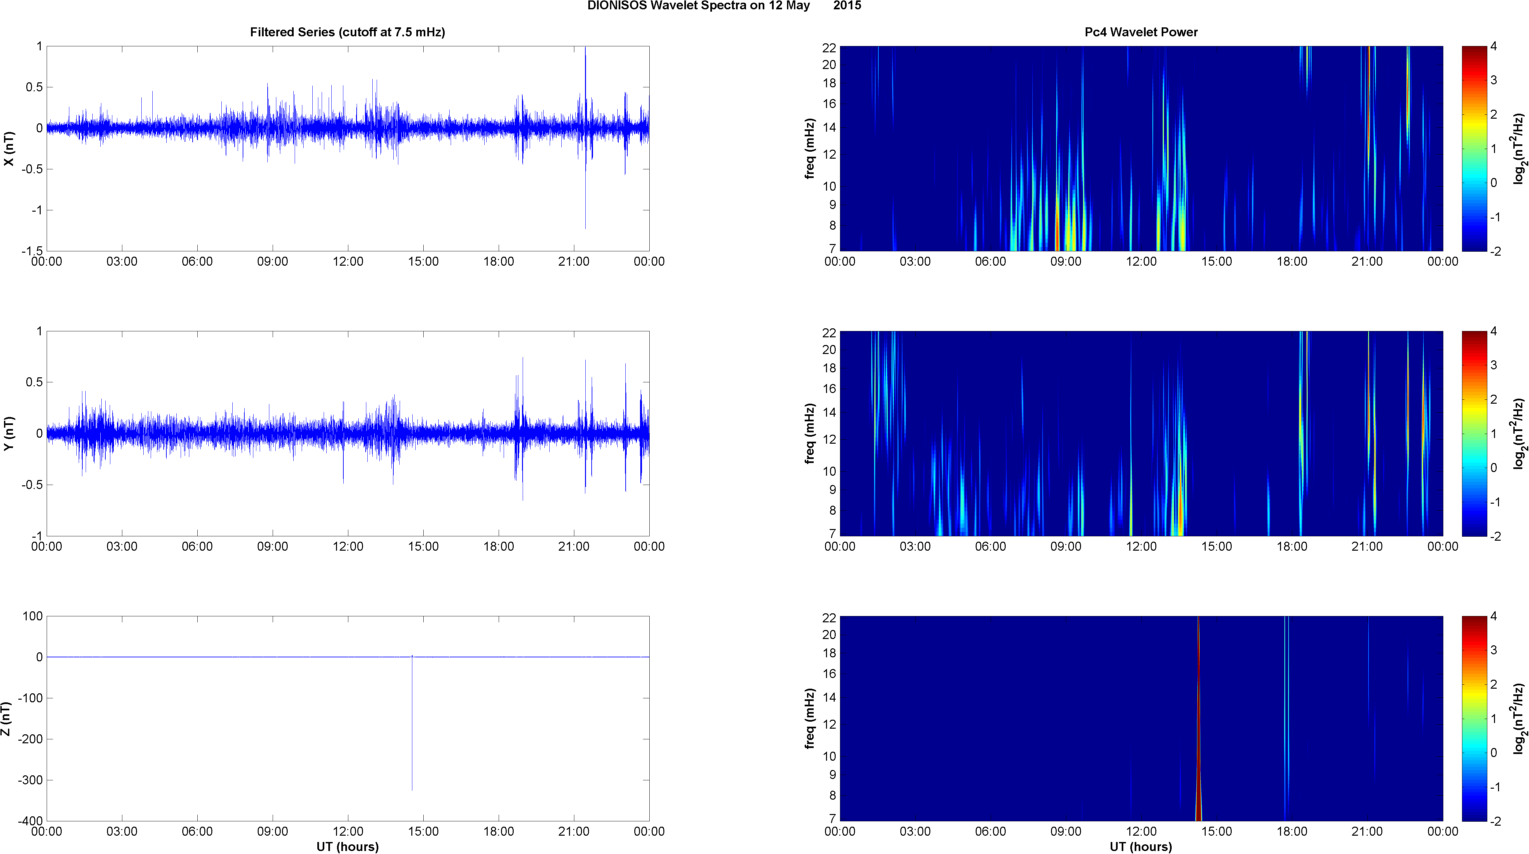Click inside the X component filtered series plot

click(348, 149)
